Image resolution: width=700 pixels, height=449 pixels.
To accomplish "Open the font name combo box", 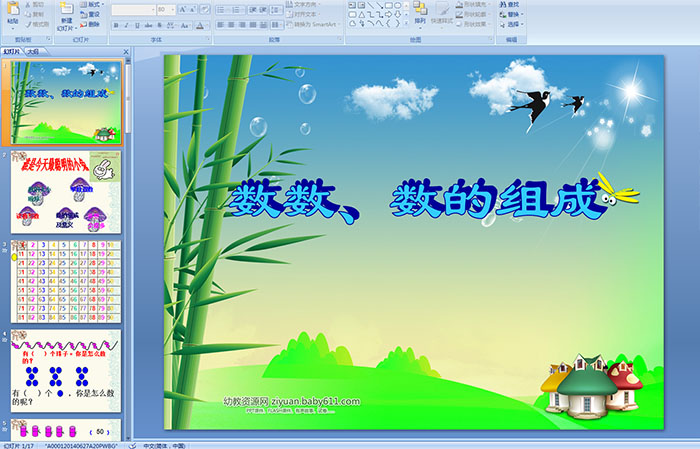I will [x=133, y=9].
